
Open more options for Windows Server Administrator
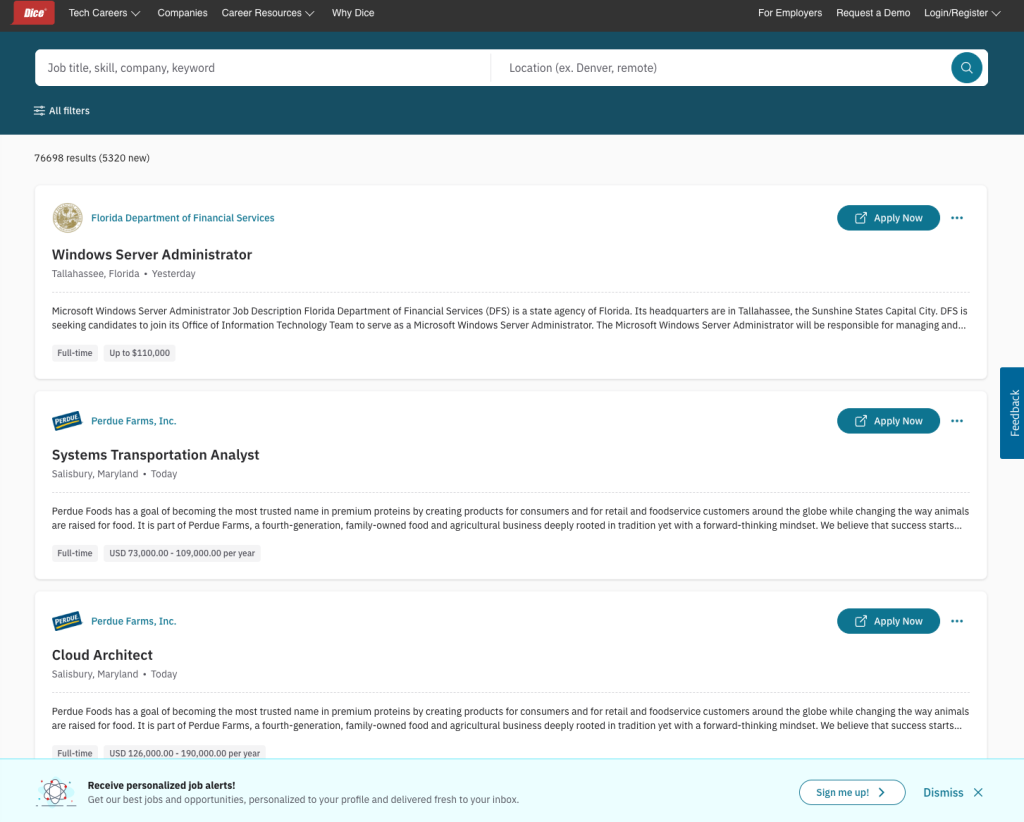coord(957,218)
